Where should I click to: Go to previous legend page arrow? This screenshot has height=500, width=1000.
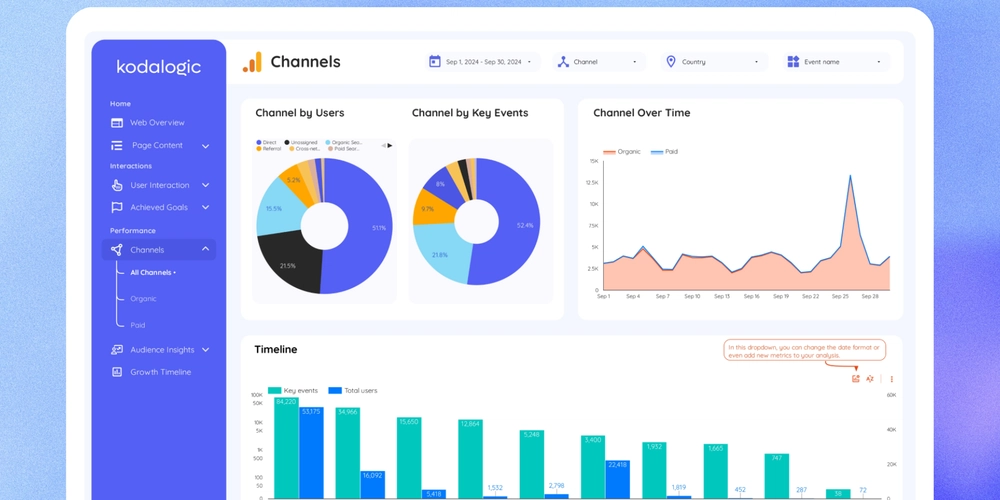(x=383, y=145)
